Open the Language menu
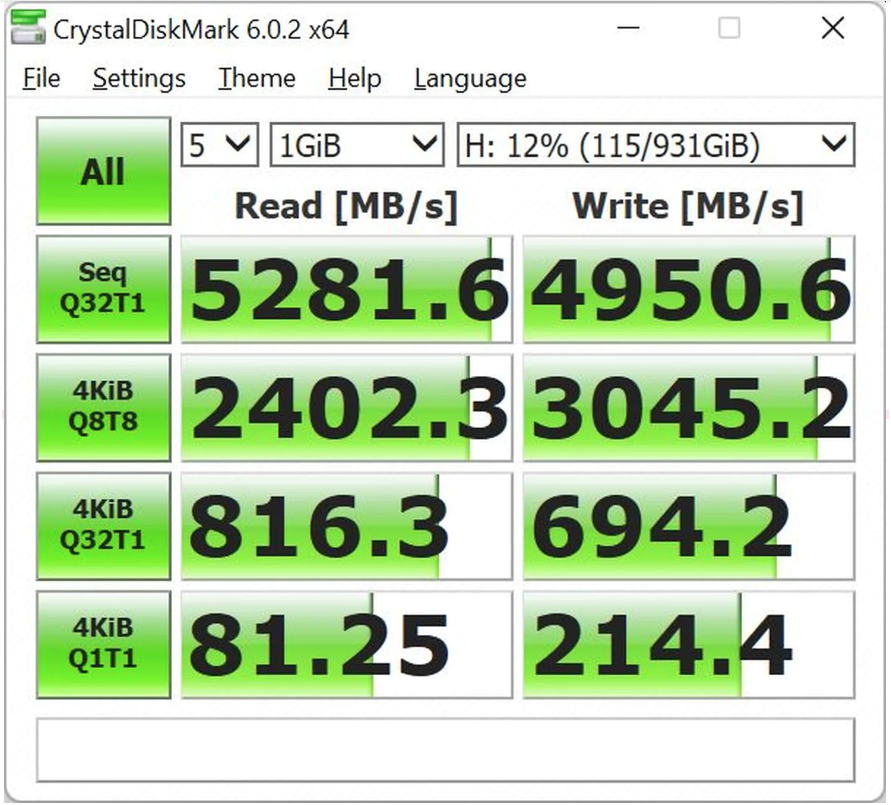Image resolution: width=891 pixels, height=805 pixels. tap(470, 78)
